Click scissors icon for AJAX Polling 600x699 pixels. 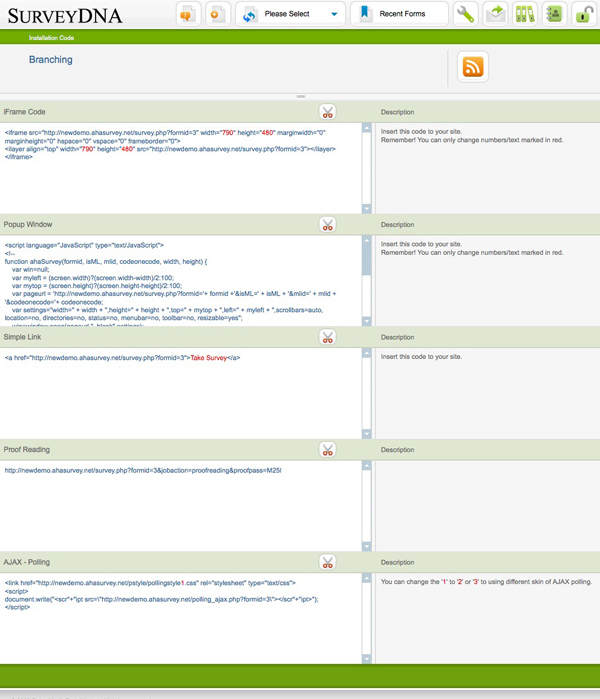coord(327,562)
